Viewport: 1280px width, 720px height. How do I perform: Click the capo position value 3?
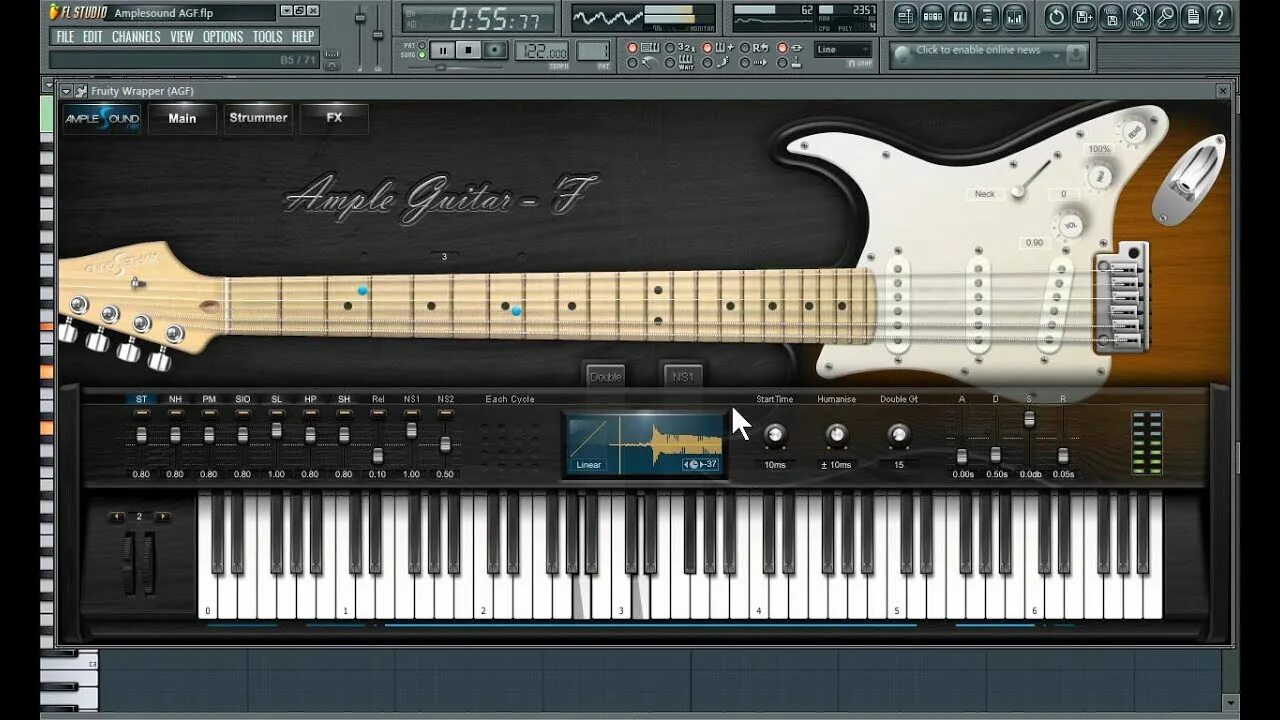pos(444,257)
